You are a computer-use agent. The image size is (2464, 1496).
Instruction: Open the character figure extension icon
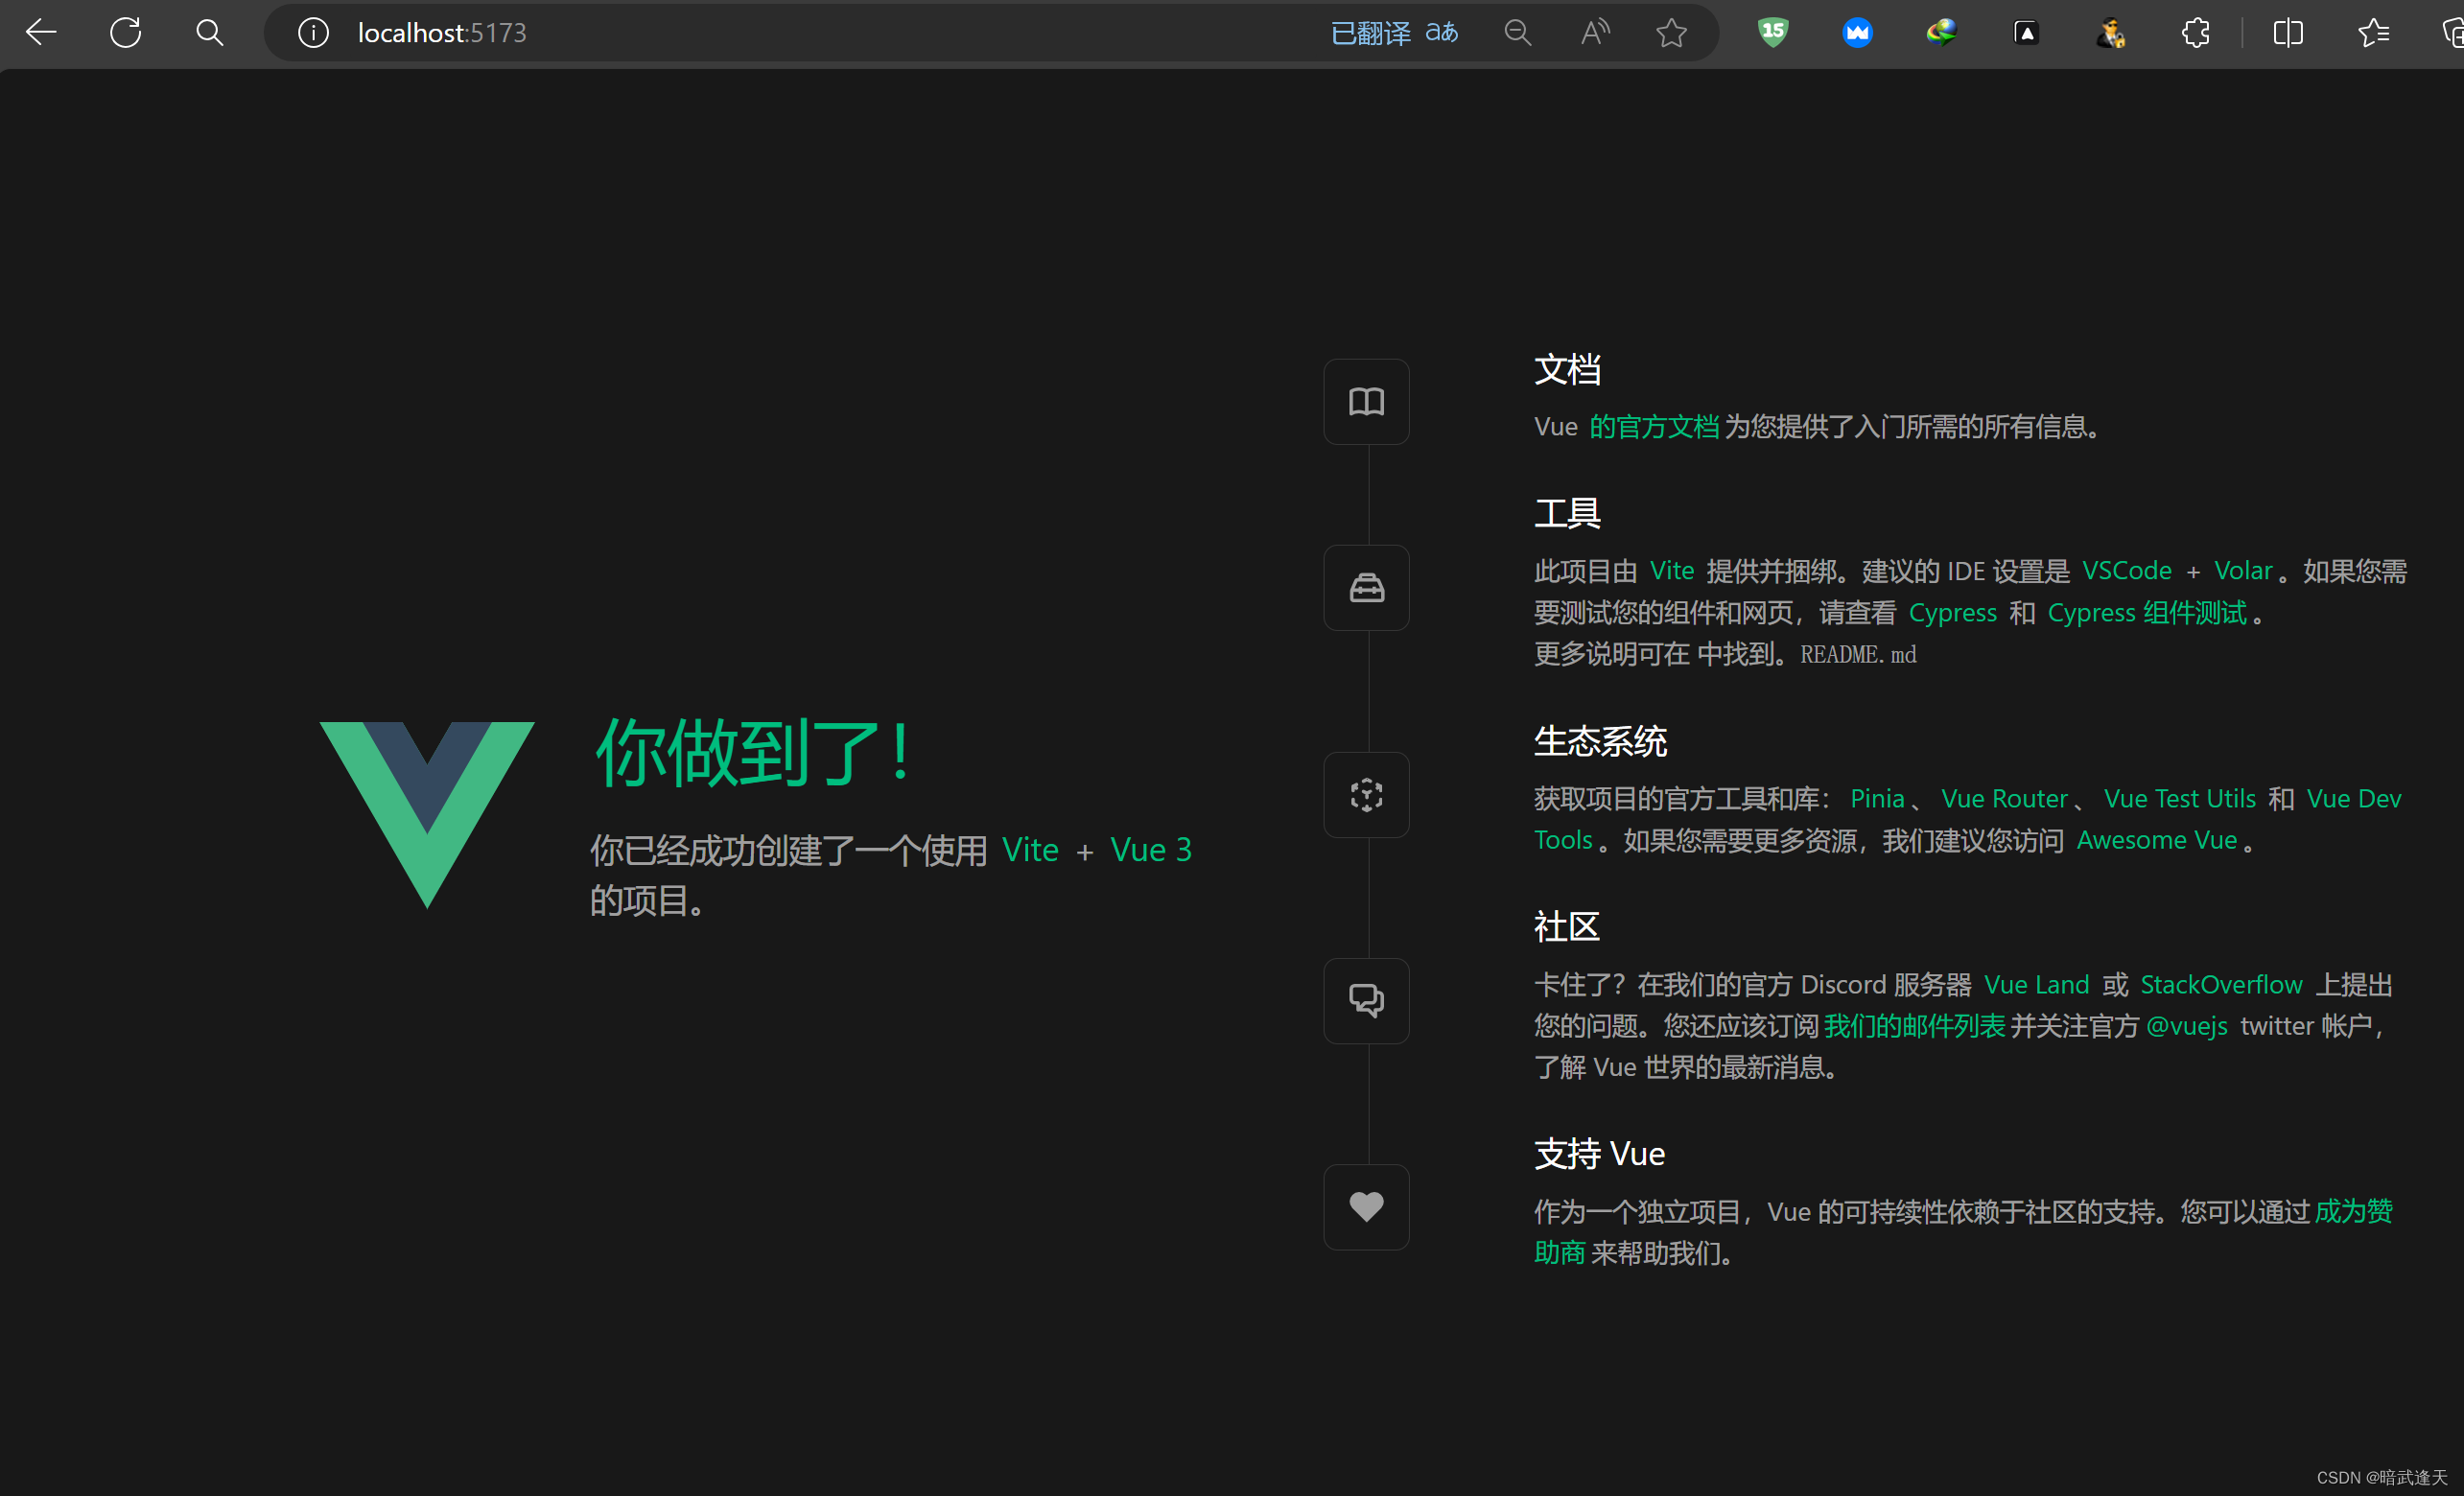(2111, 33)
